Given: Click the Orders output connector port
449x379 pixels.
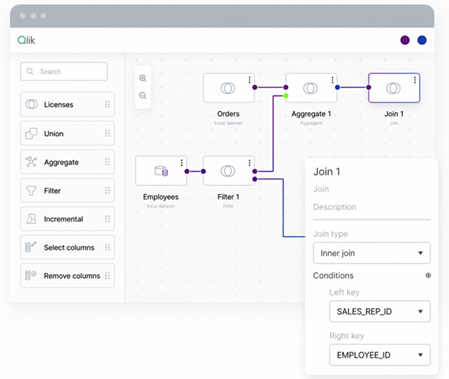Looking at the screenshot, I should pos(255,87).
